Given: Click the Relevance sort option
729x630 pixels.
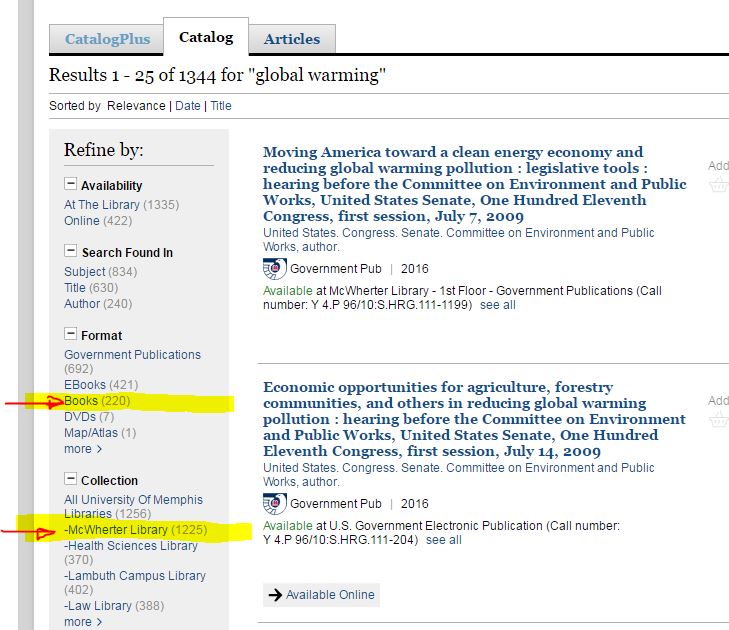Looking at the screenshot, I should pyautogui.click(x=136, y=106).
